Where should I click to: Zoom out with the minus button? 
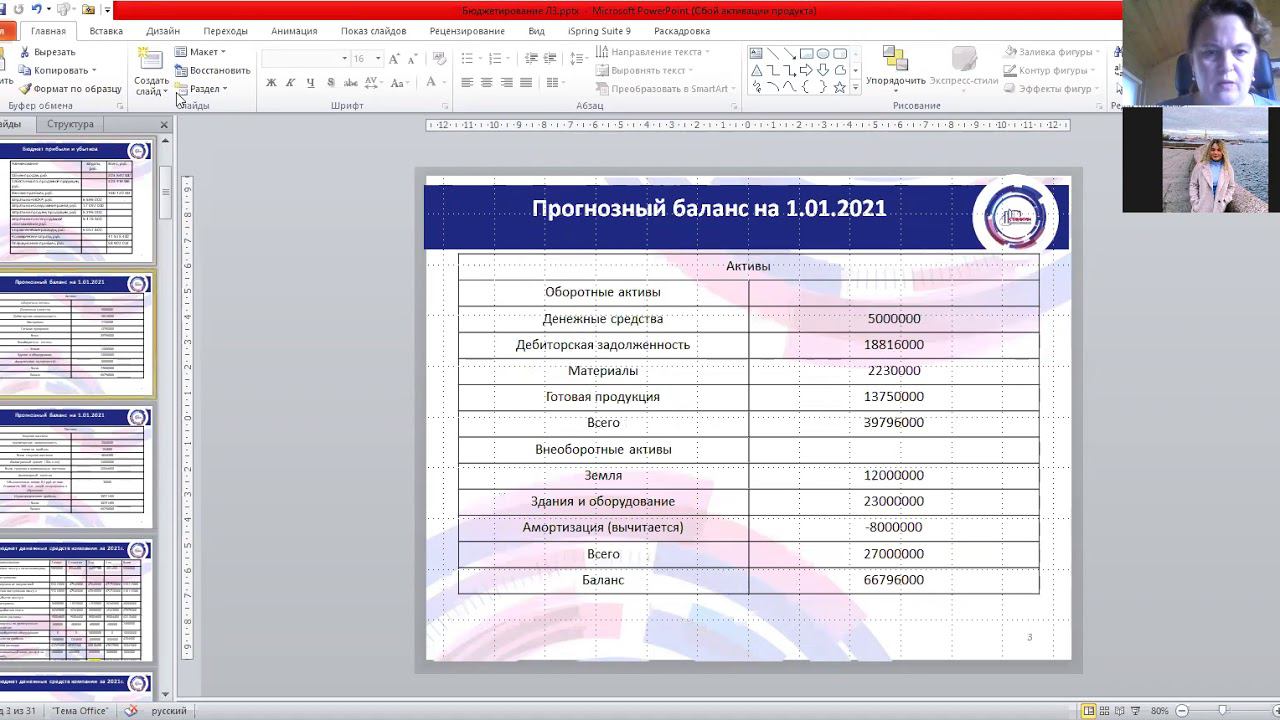[x=1181, y=711]
